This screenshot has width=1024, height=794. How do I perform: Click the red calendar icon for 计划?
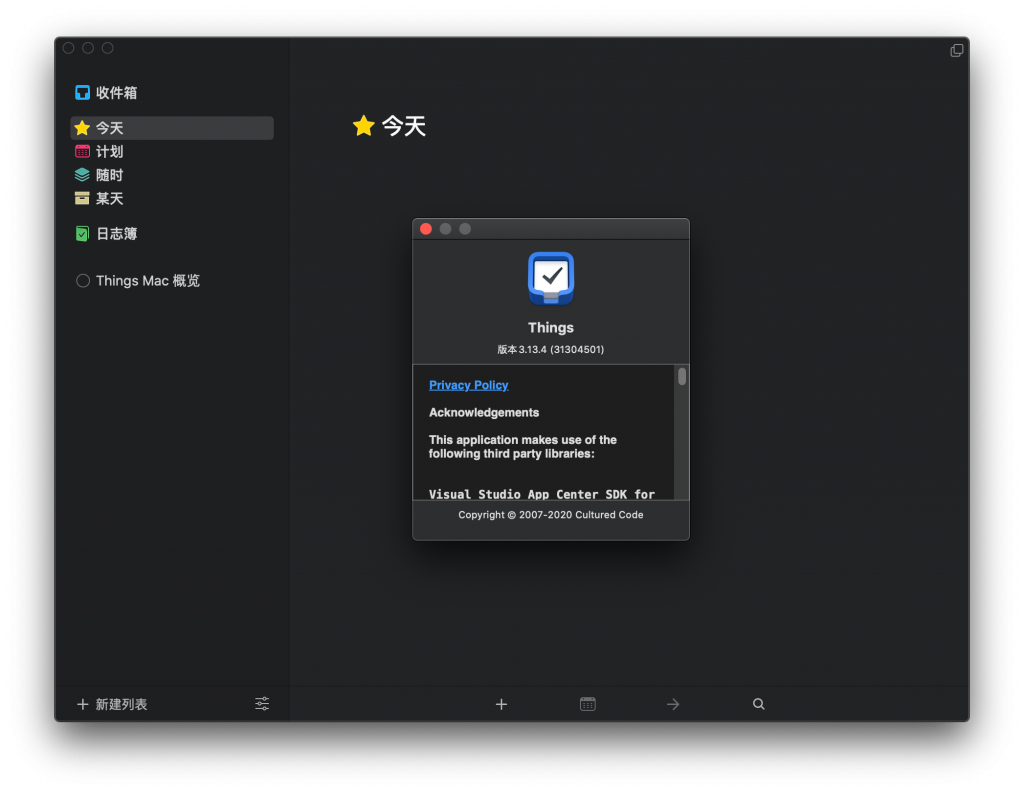(x=82, y=151)
